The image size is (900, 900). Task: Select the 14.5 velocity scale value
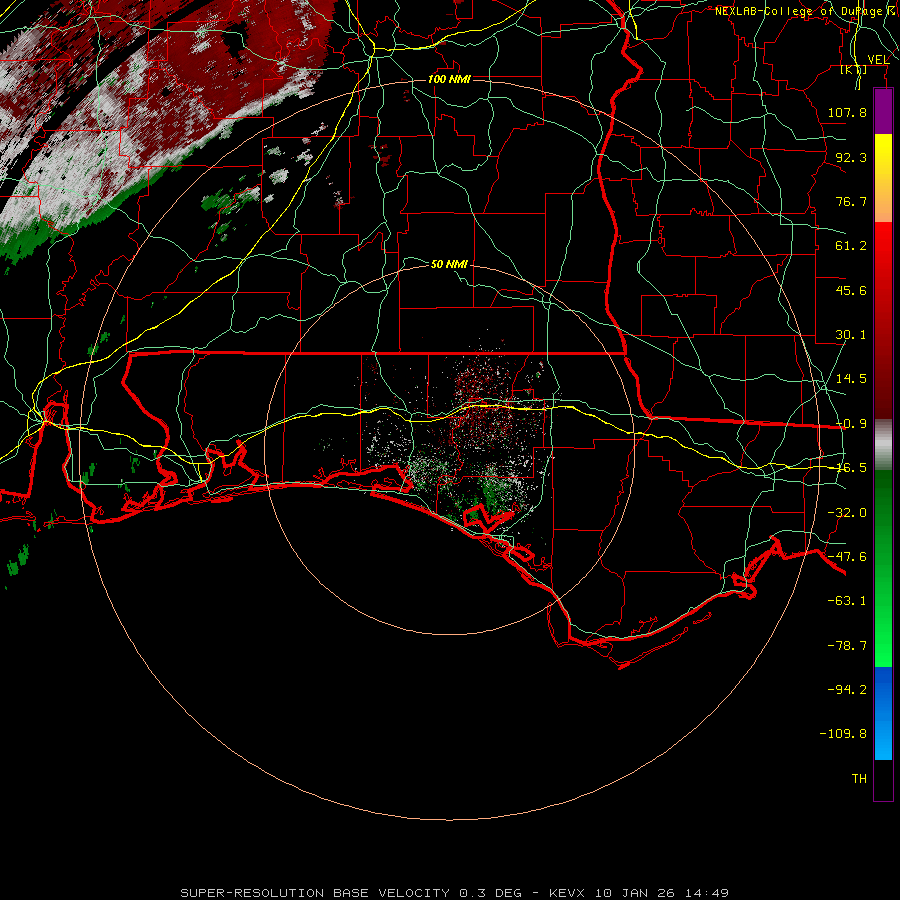[851, 379]
